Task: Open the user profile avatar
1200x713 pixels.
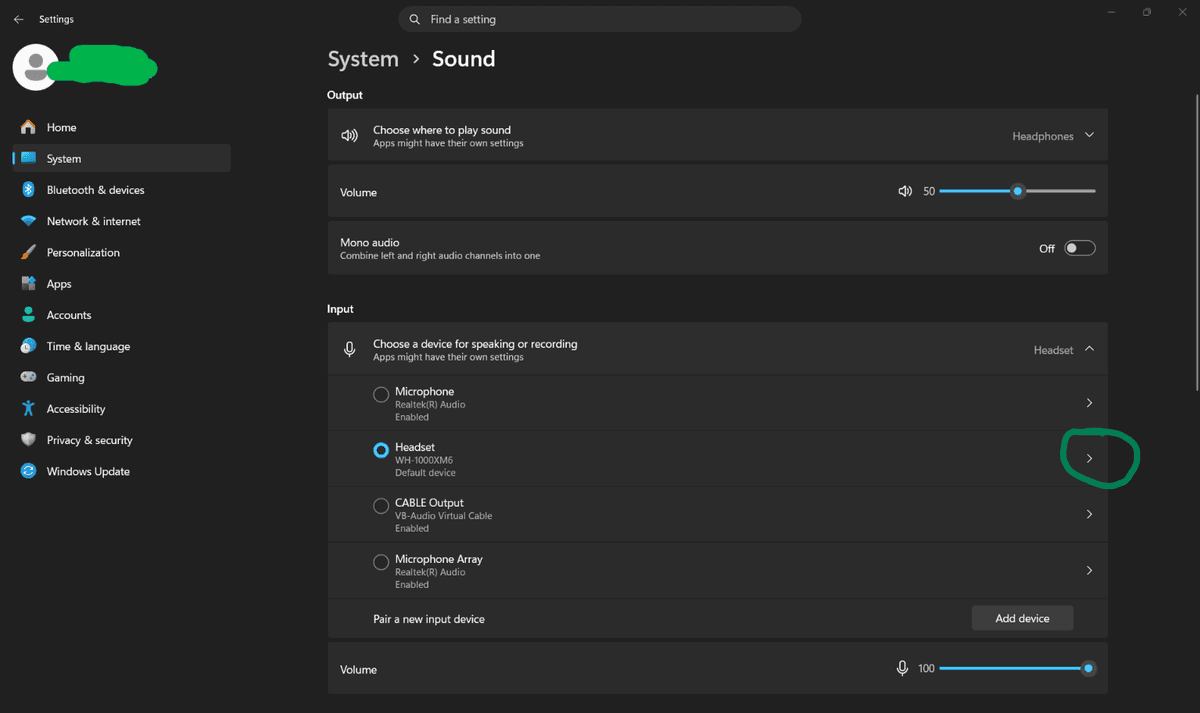Action: coord(35,67)
